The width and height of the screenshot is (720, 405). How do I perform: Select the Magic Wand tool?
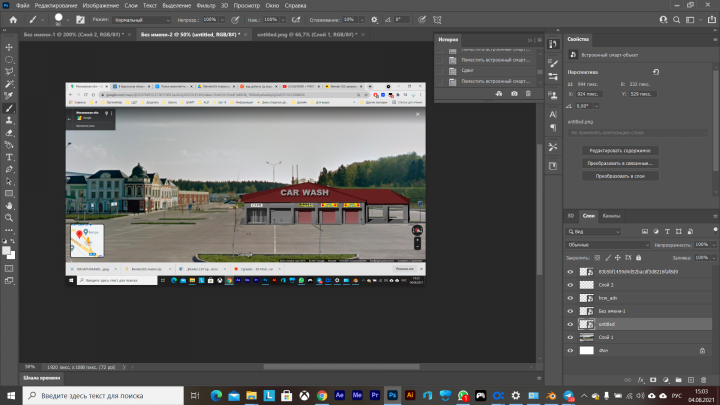(x=9, y=84)
